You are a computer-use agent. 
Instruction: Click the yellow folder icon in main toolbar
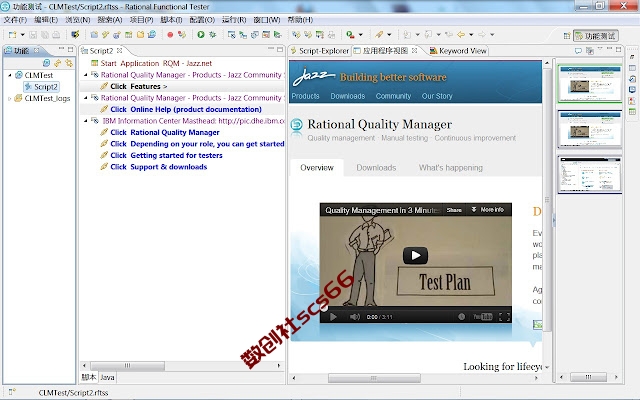coord(140,35)
